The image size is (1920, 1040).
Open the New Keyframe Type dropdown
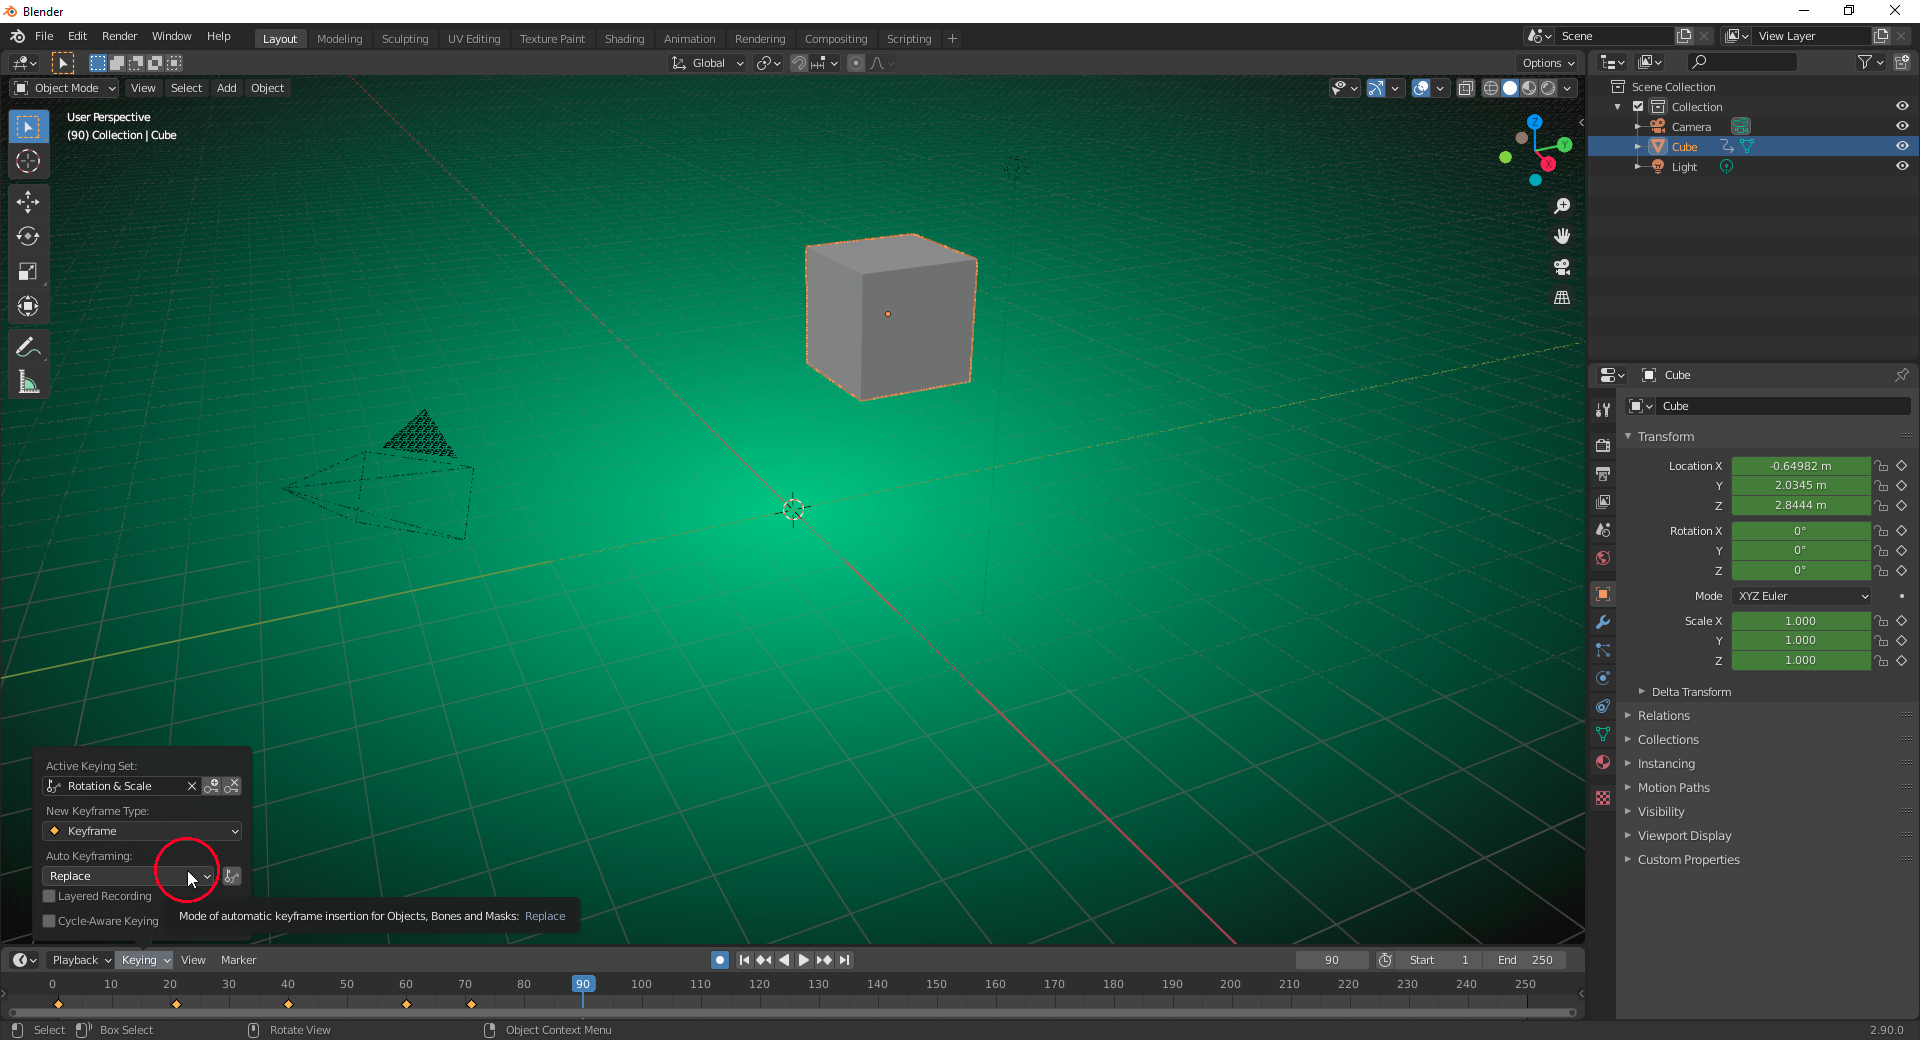pos(142,831)
